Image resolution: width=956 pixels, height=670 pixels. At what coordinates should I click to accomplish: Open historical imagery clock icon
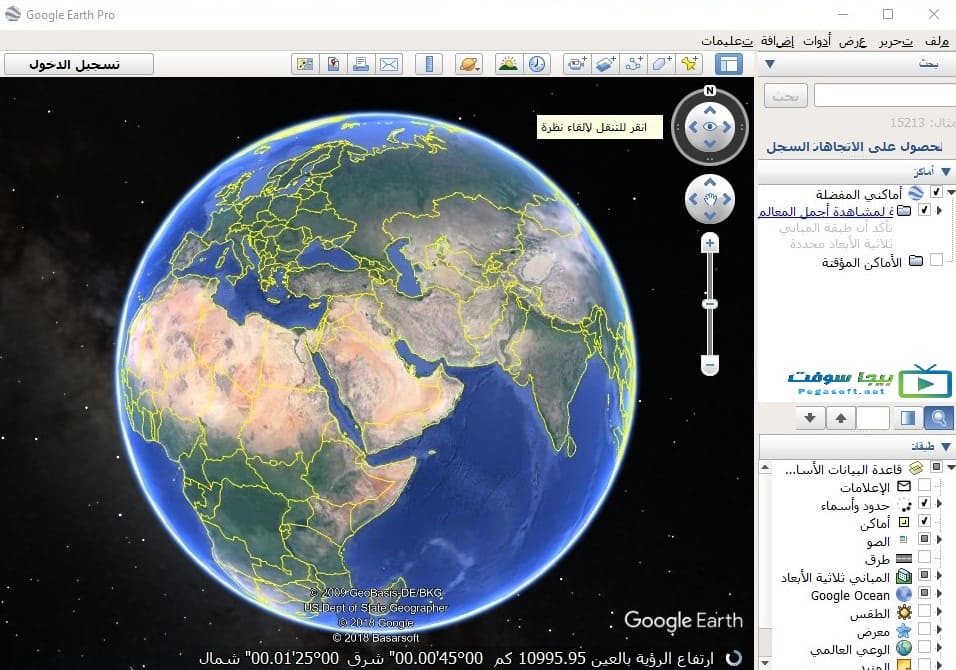coord(538,64)
